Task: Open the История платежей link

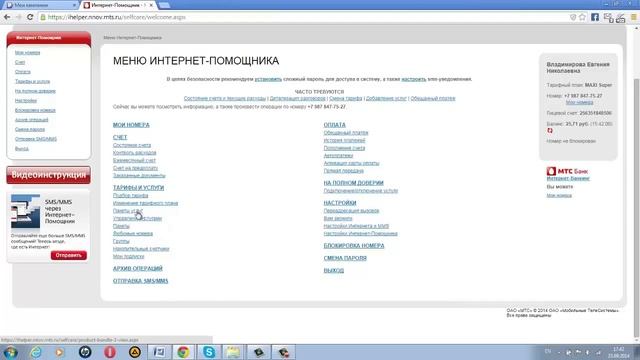Action: (x=344, y=140)
